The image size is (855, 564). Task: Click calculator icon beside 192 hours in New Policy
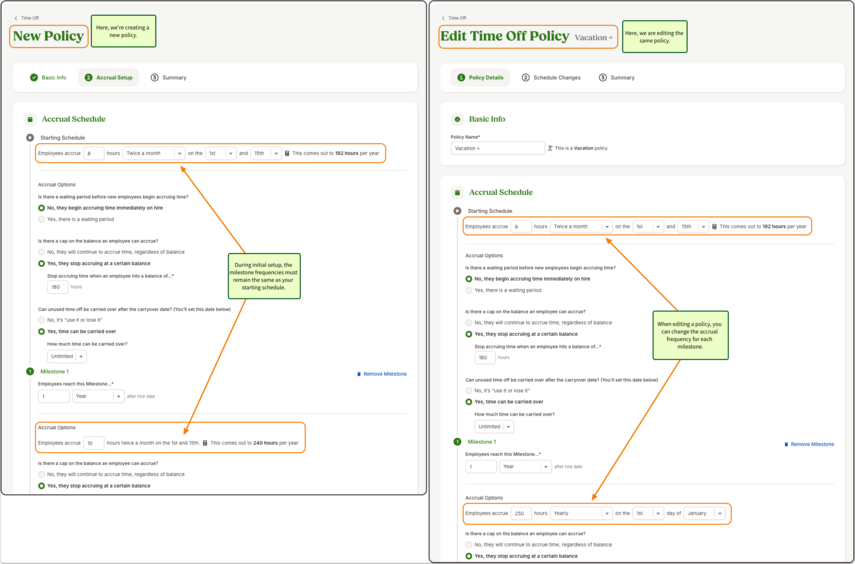(287, 153)
